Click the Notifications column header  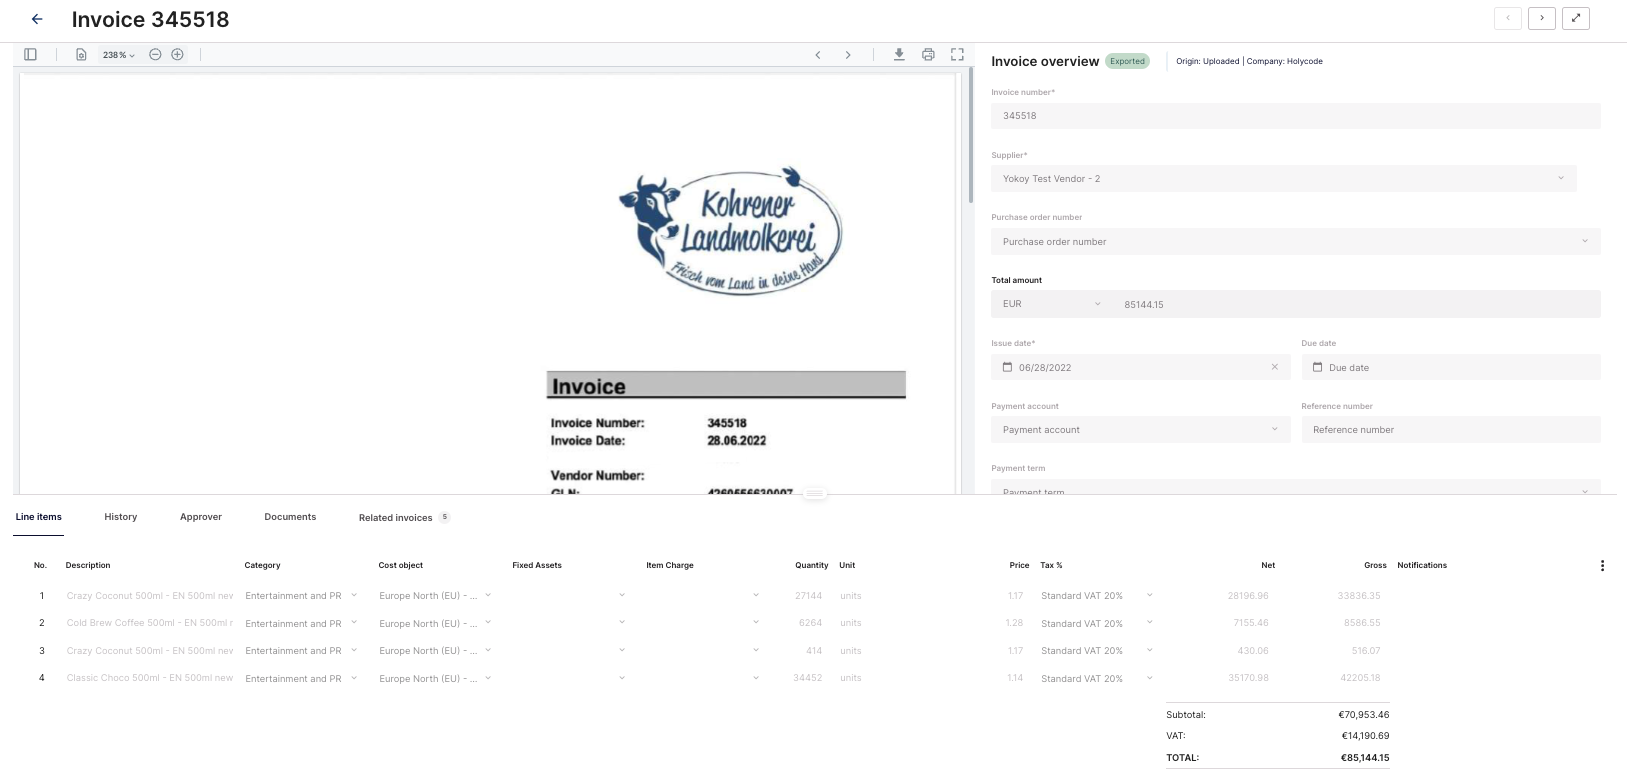coord(1422,566)
